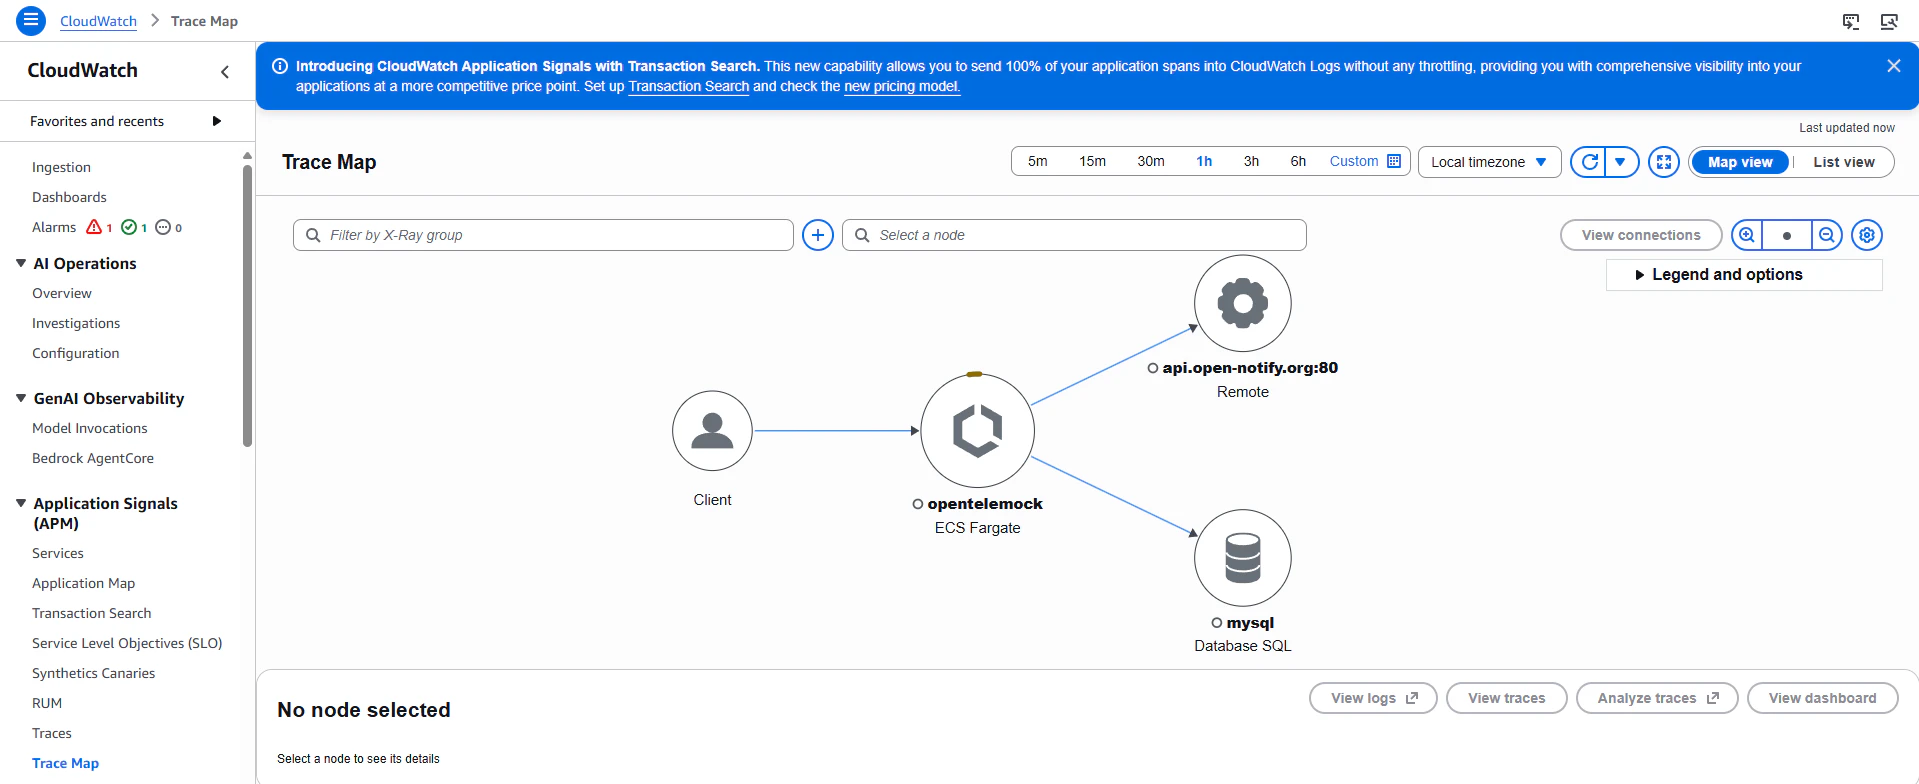Open the CloudShell icon in header

(x=1851, y=21)
